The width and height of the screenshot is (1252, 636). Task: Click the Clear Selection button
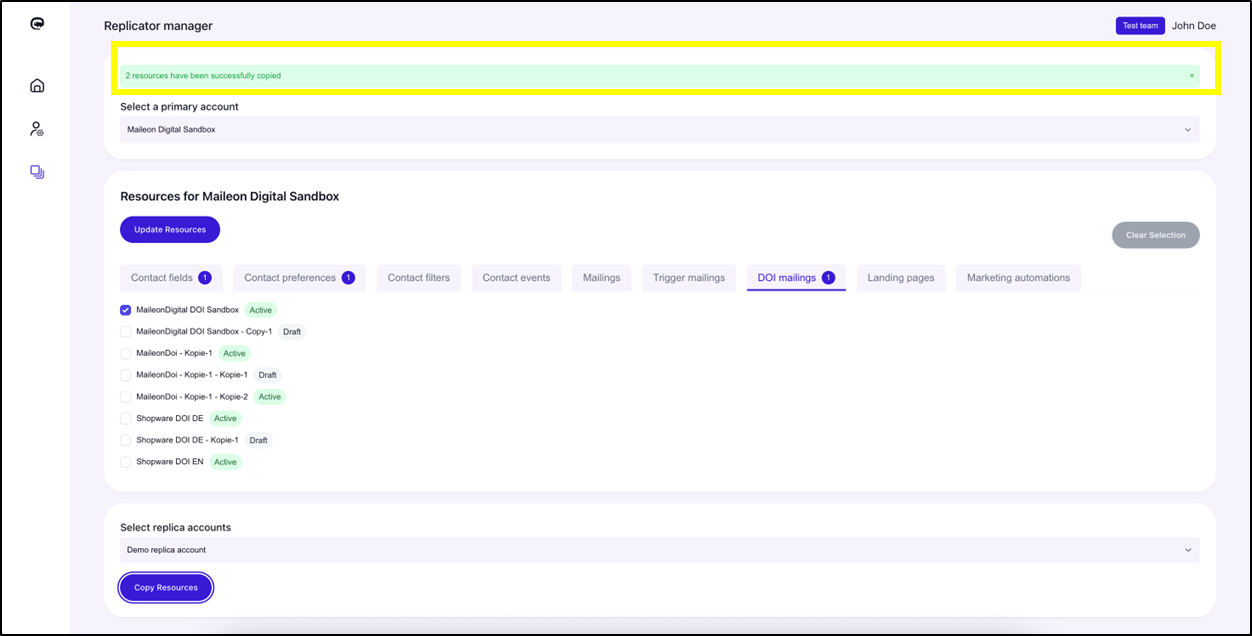(x=1155, y=235)
